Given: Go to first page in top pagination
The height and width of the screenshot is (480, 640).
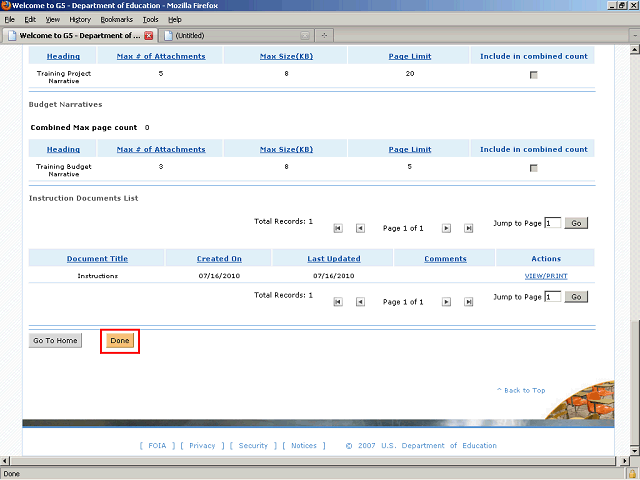Looking at the screenshot, I should [x=338, y=228].
